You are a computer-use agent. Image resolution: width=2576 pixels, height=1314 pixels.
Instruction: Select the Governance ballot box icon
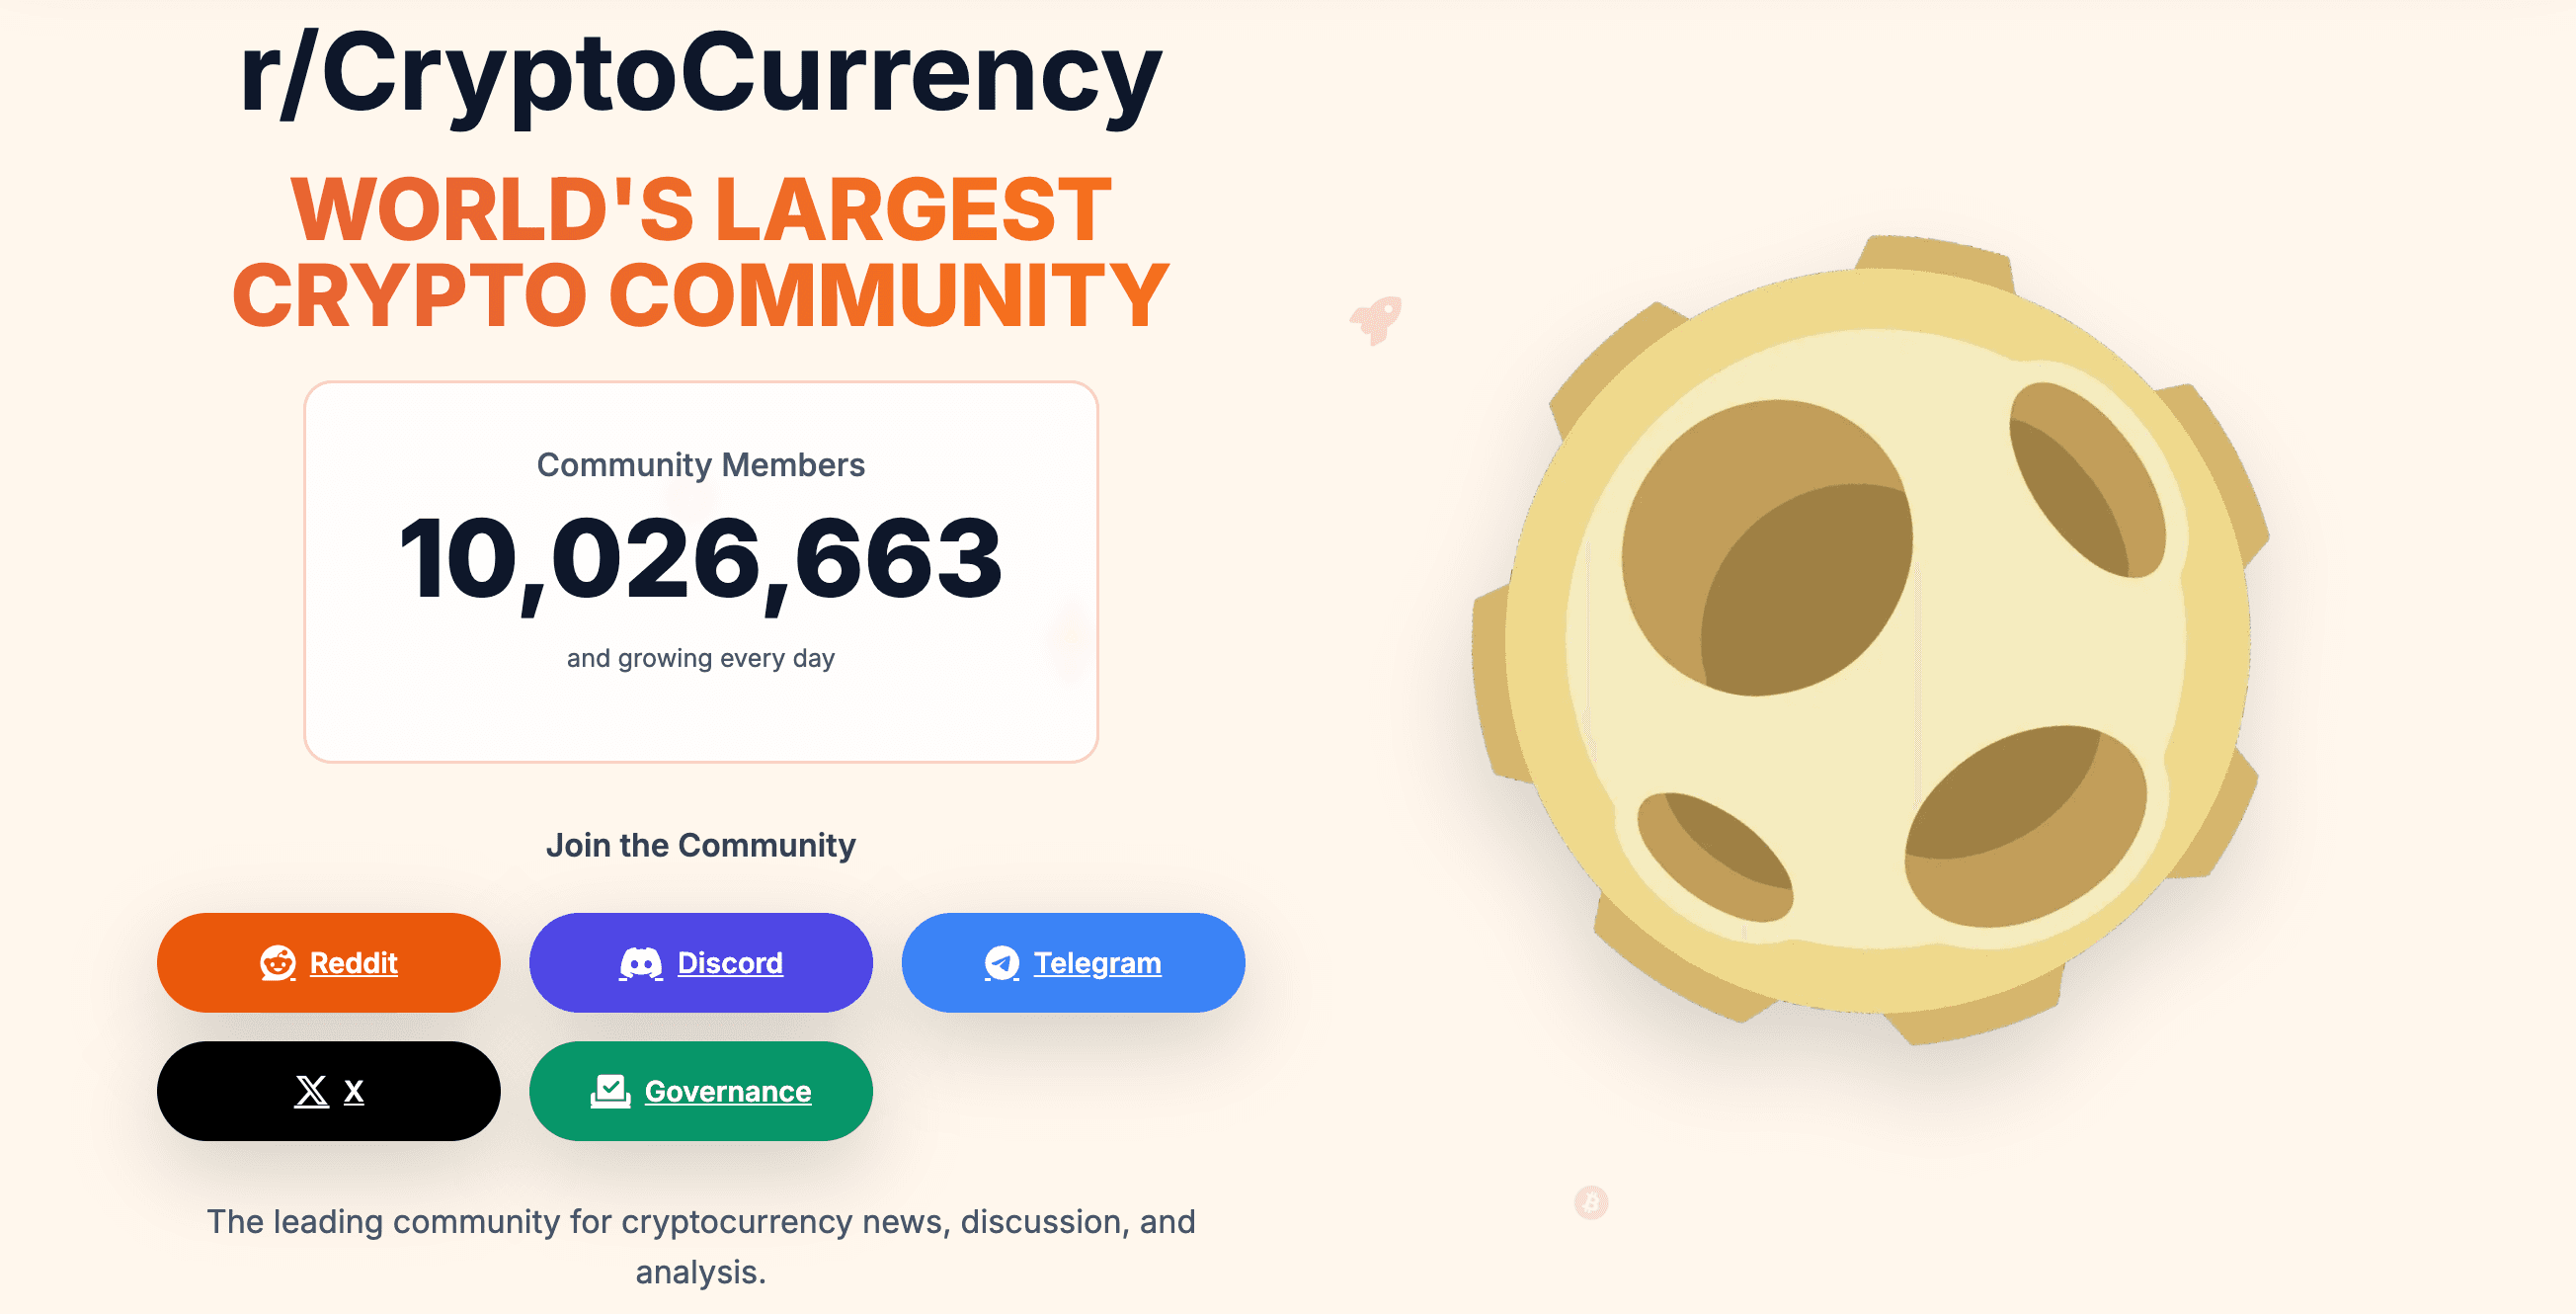pyautogui.click(x=611, y=1091)
